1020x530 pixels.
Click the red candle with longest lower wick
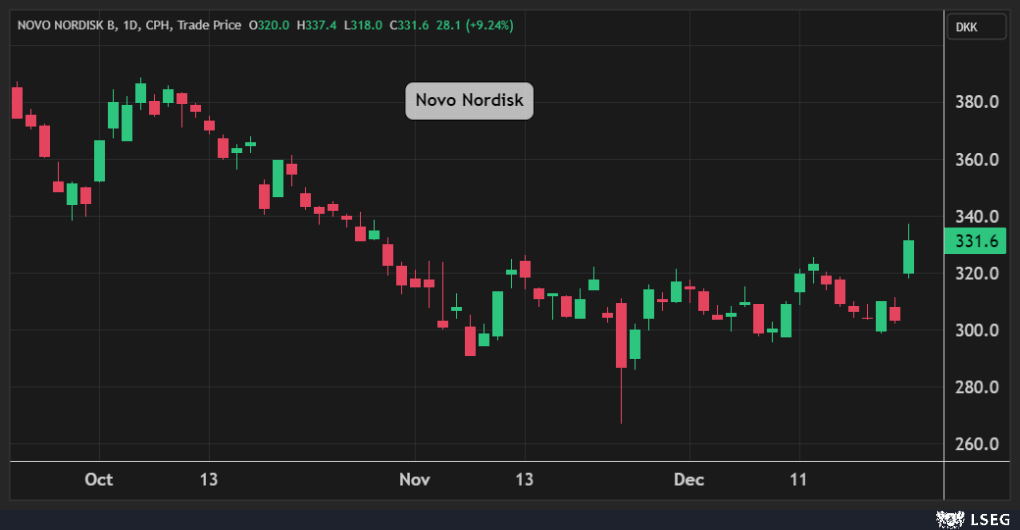[x=621, y=335]
